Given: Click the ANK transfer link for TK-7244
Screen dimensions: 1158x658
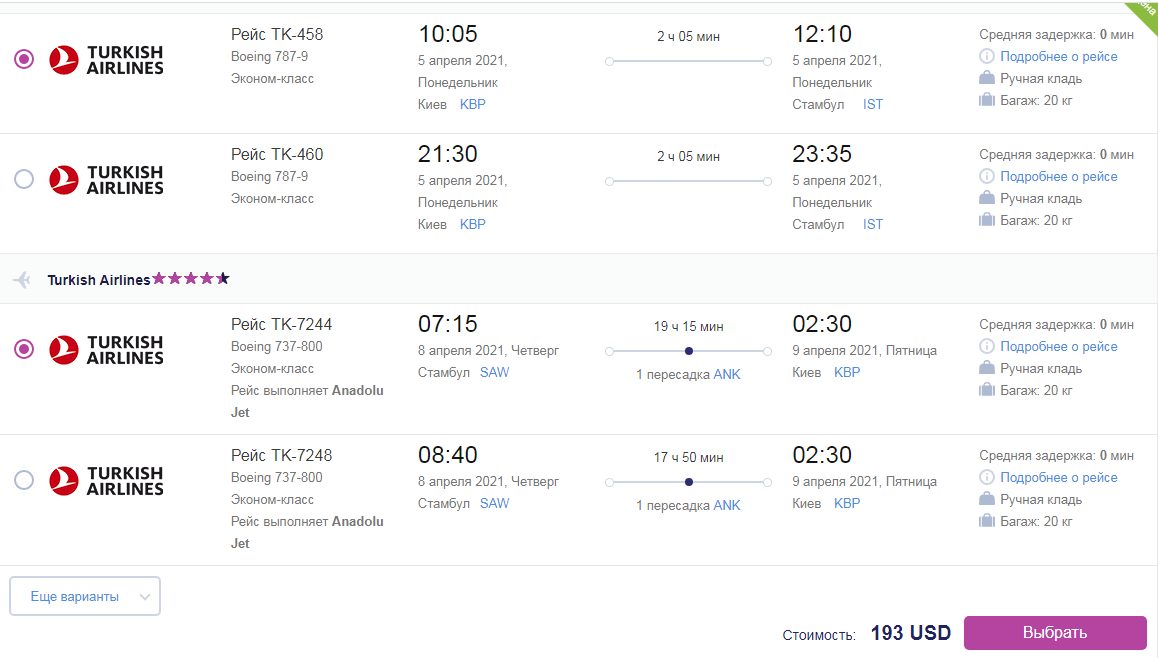Looking at the screenshot, I should [x=727, y=374].
